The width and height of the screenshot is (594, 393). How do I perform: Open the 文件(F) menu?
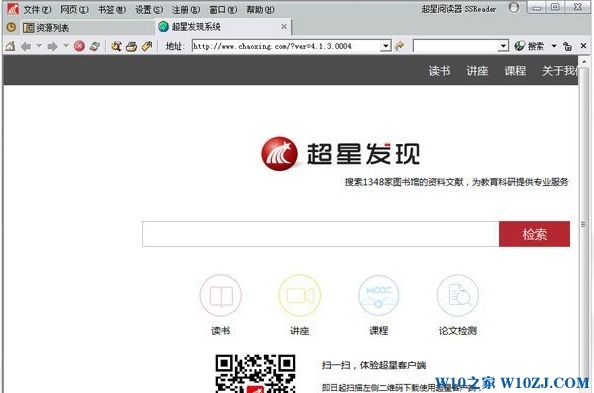pyautogui.click(x=37, y=9)
